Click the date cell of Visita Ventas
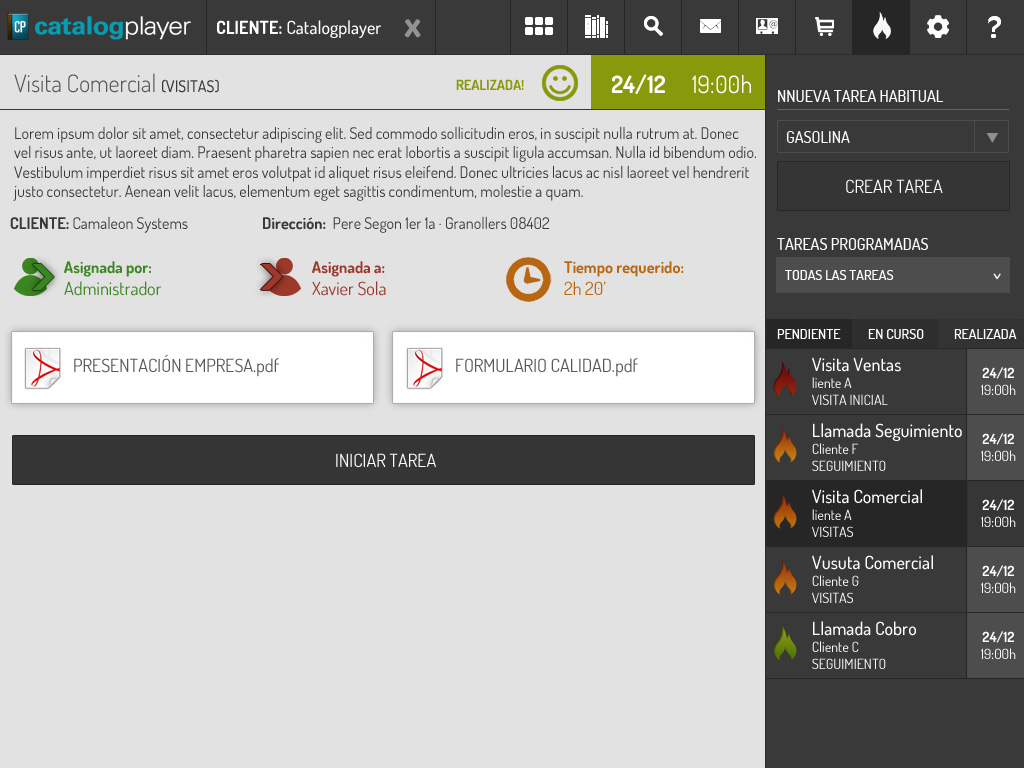The height and width of the screenshot is (768, 1024). 996,381
